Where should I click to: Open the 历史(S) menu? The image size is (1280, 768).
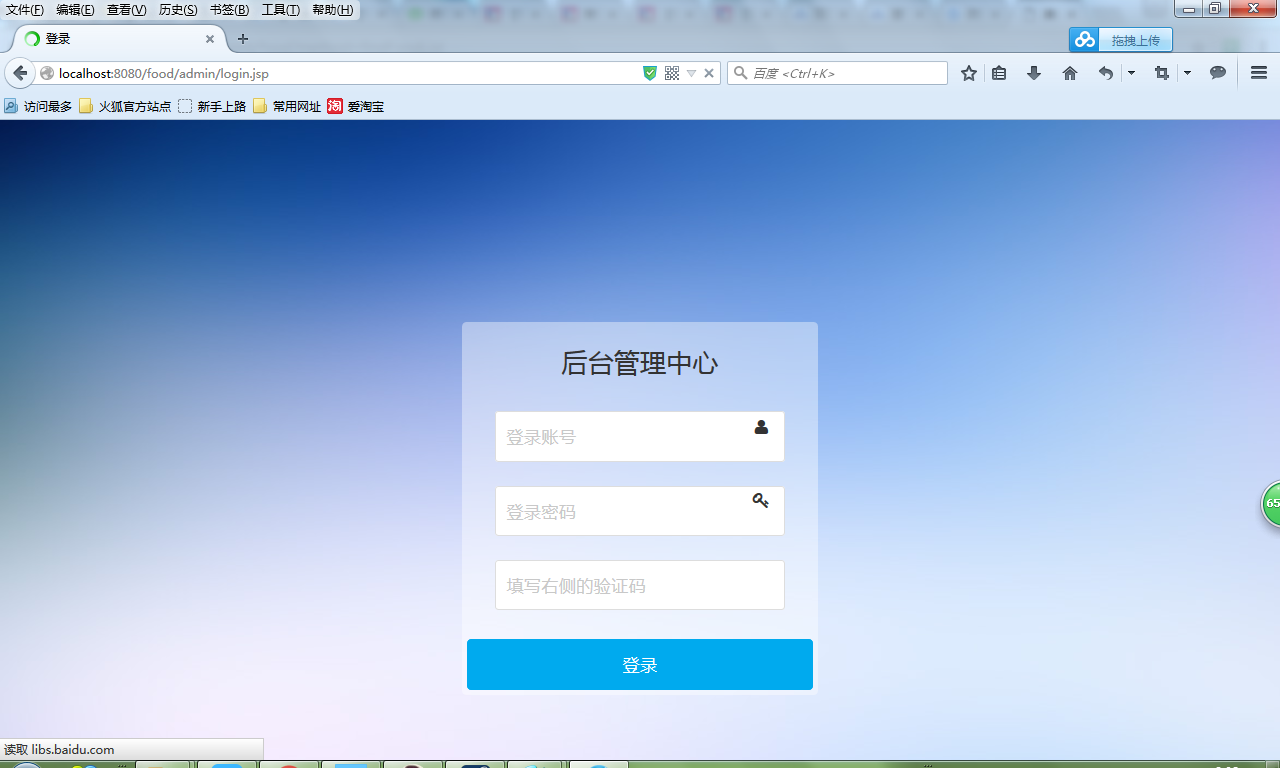178,10
